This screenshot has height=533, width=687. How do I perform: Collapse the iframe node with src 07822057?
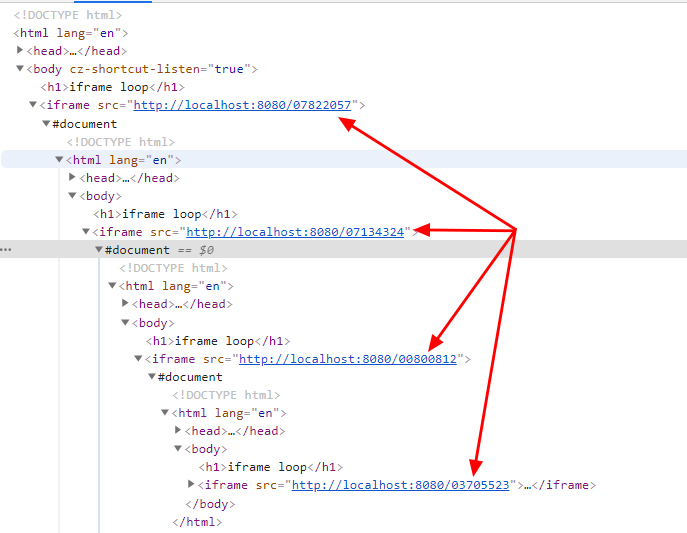pos(33,105)
